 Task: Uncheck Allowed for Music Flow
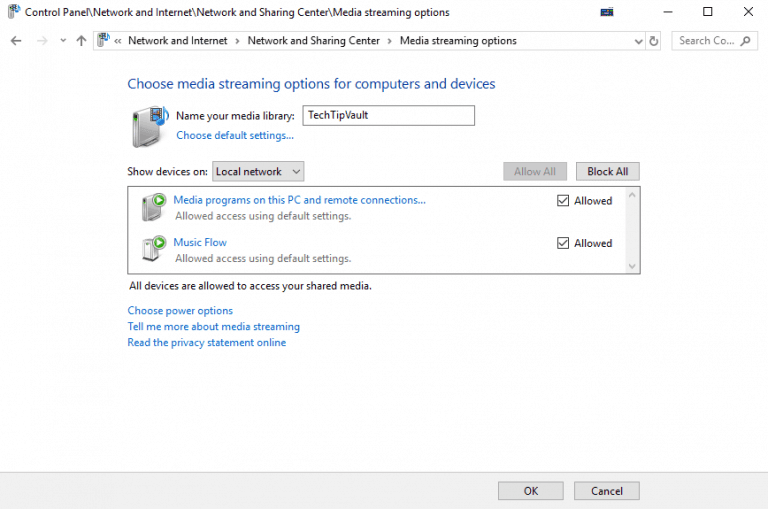coord(564,243)
